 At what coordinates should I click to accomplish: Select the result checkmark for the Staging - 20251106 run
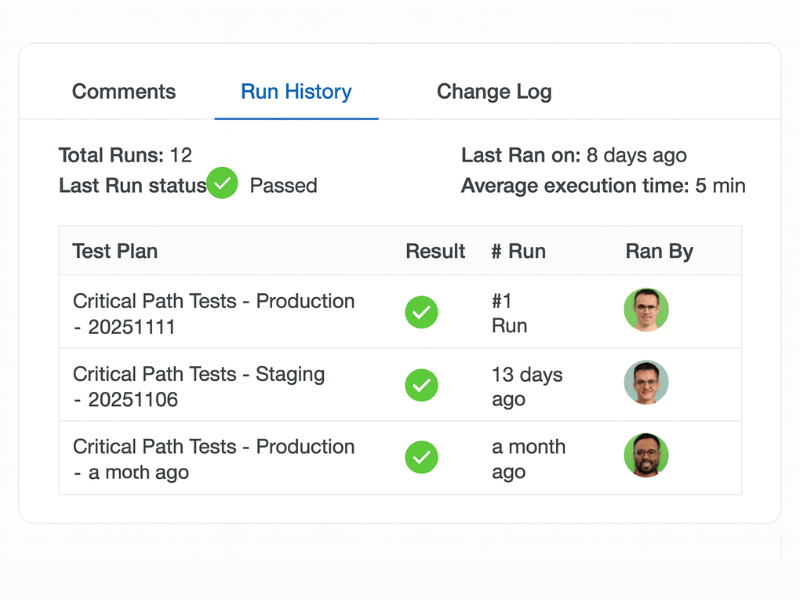[421, 385]
